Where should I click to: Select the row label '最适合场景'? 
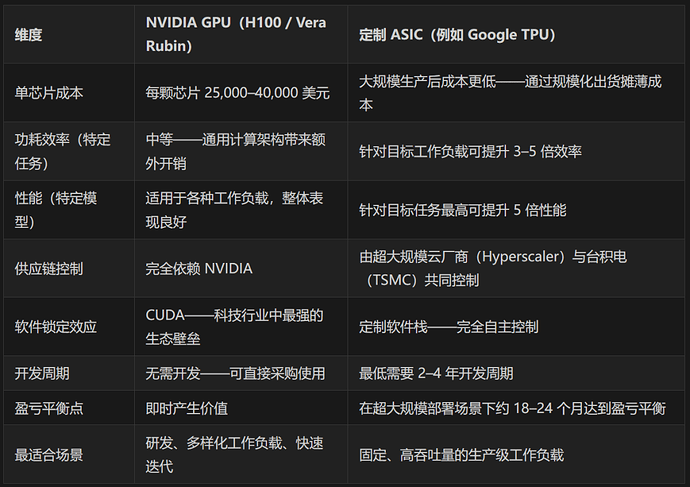tap(69, 454)
